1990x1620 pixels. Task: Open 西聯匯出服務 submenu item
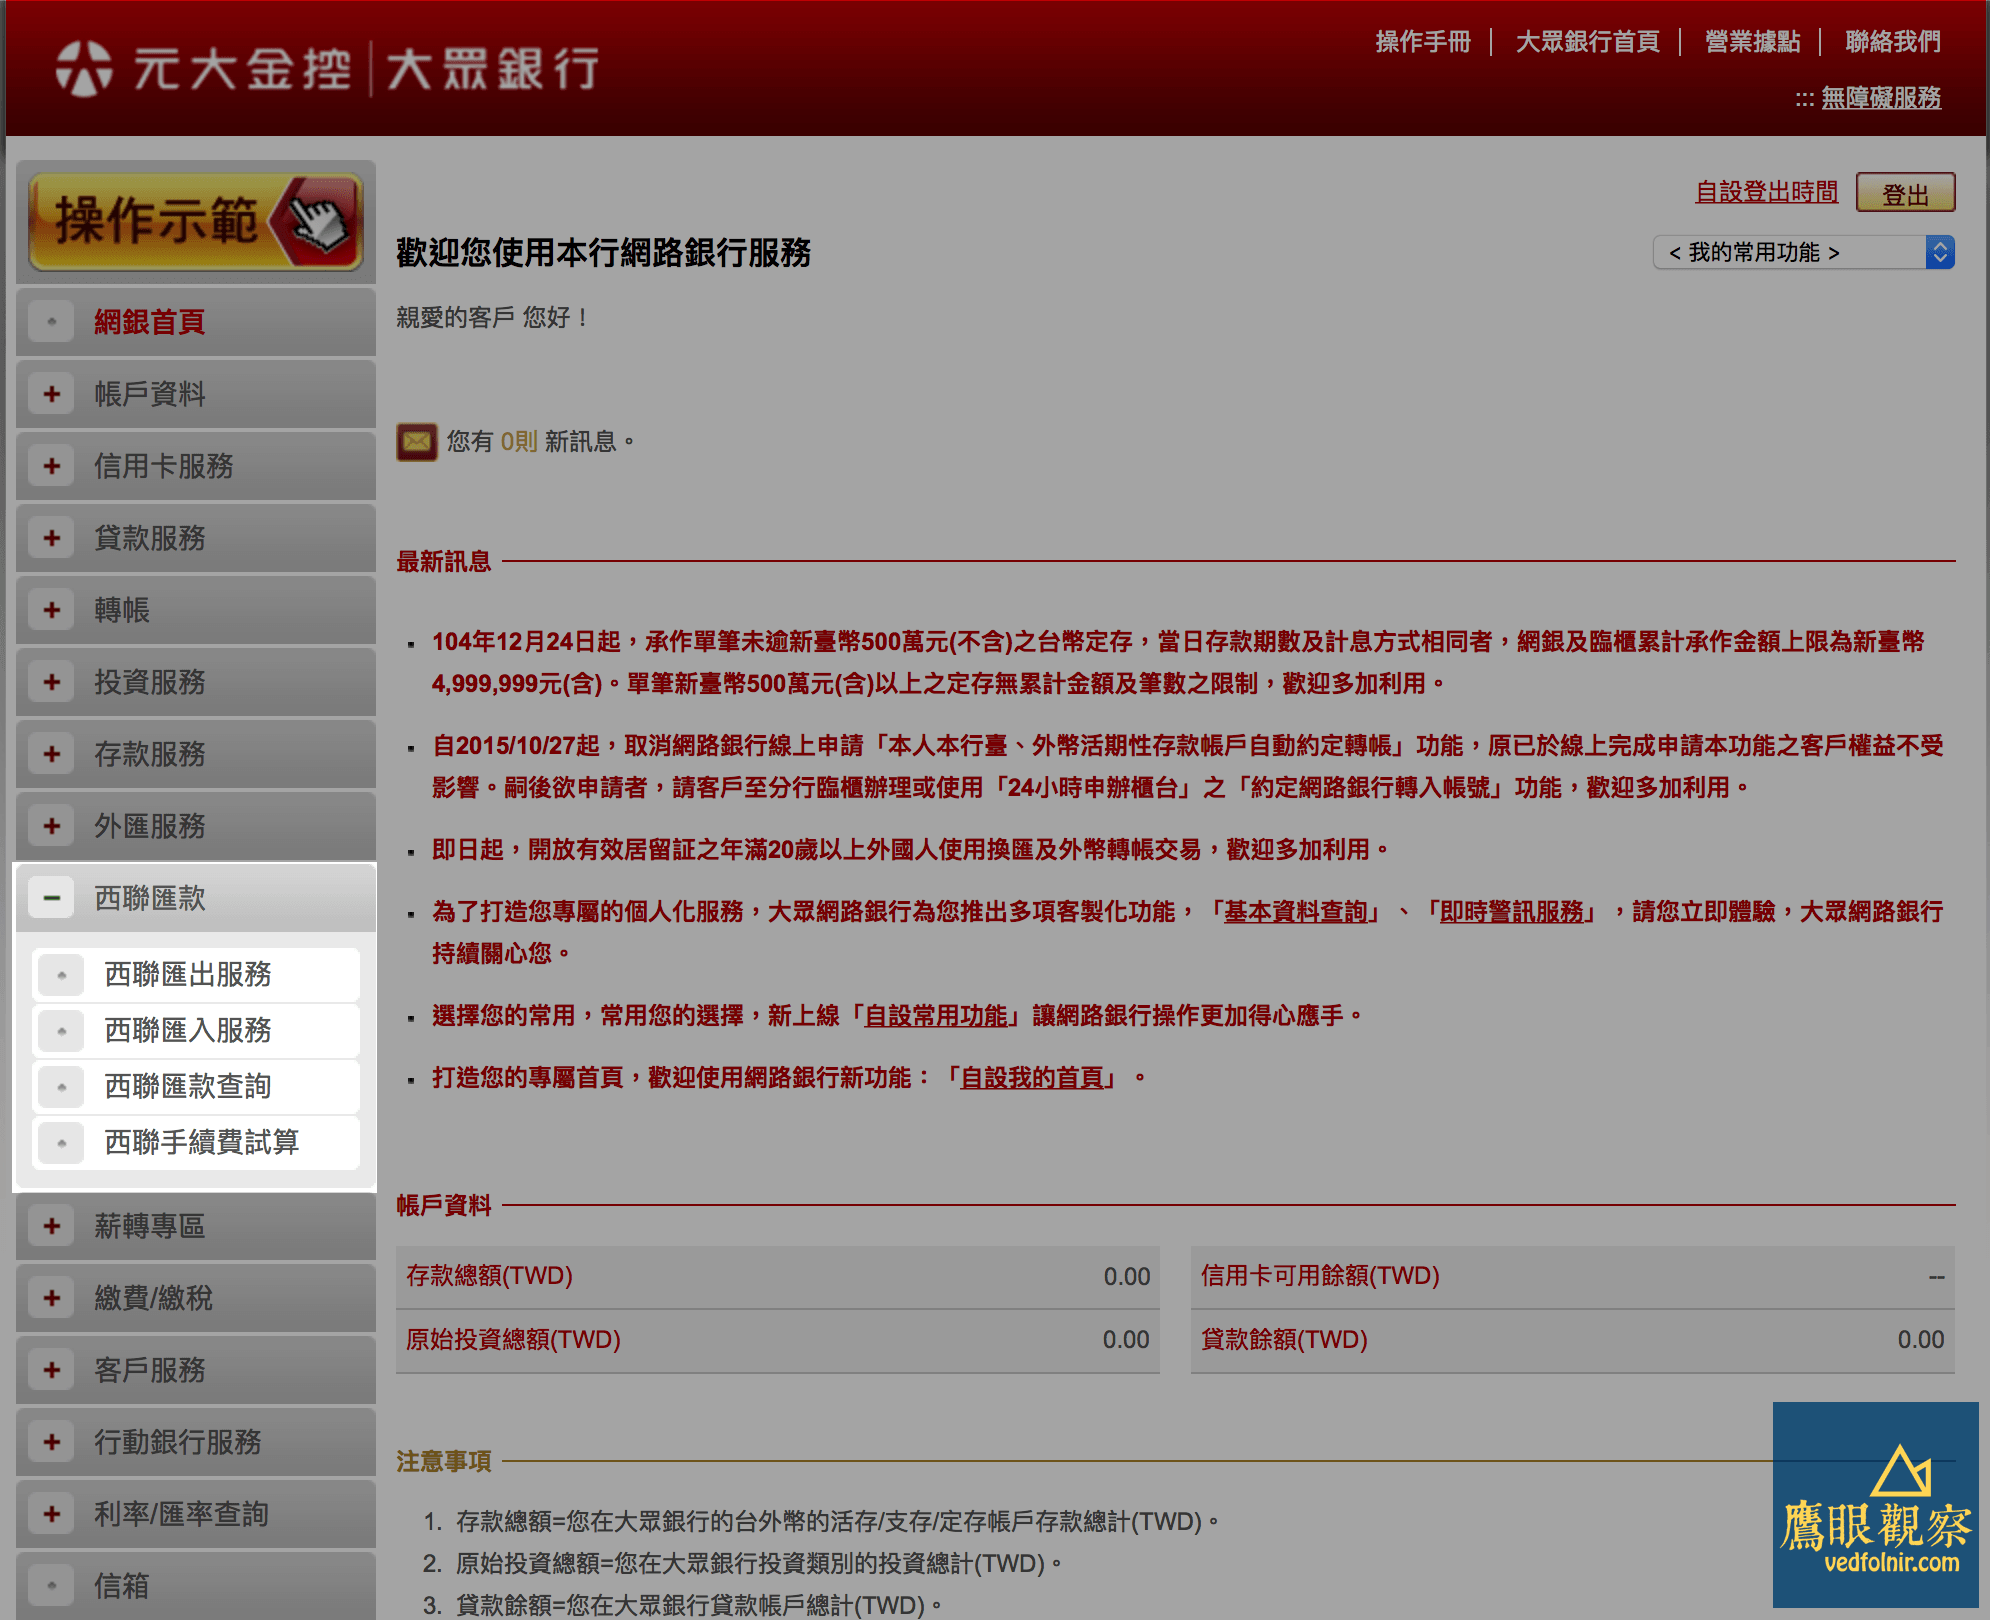click(x=196, y=974)
